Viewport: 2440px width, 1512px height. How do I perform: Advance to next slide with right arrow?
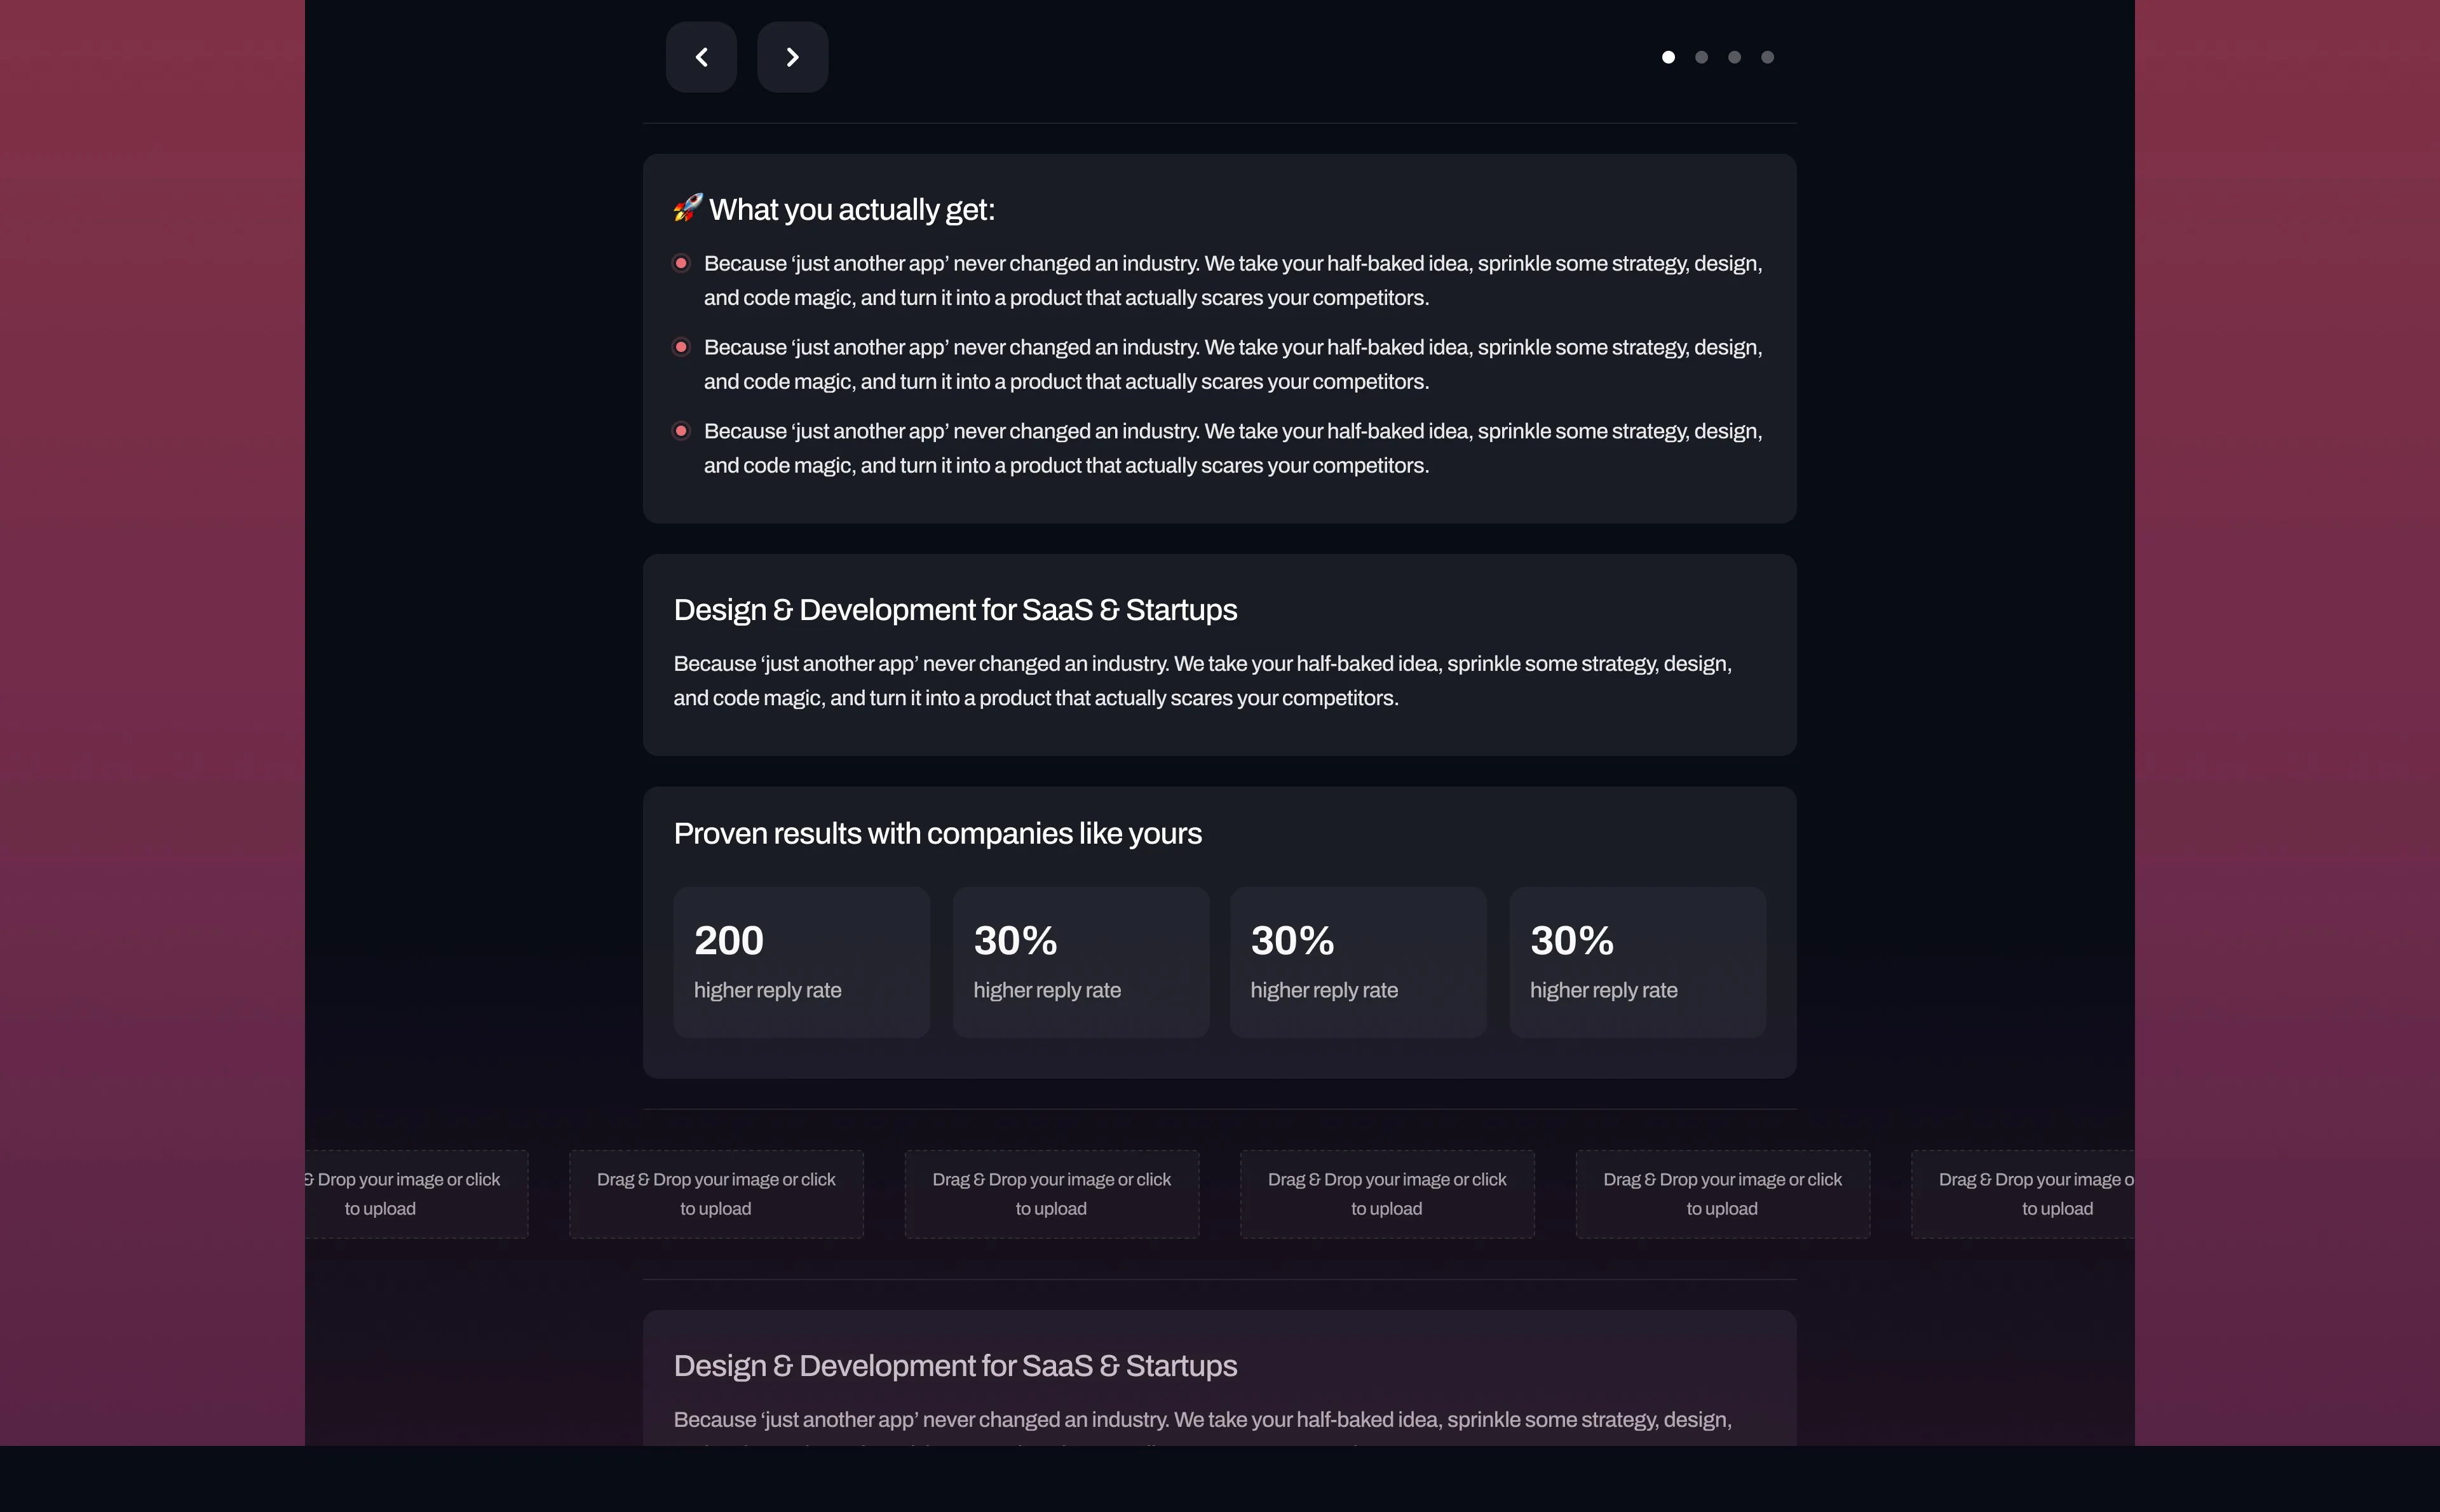pyautogui.click(x=792, y=57)
